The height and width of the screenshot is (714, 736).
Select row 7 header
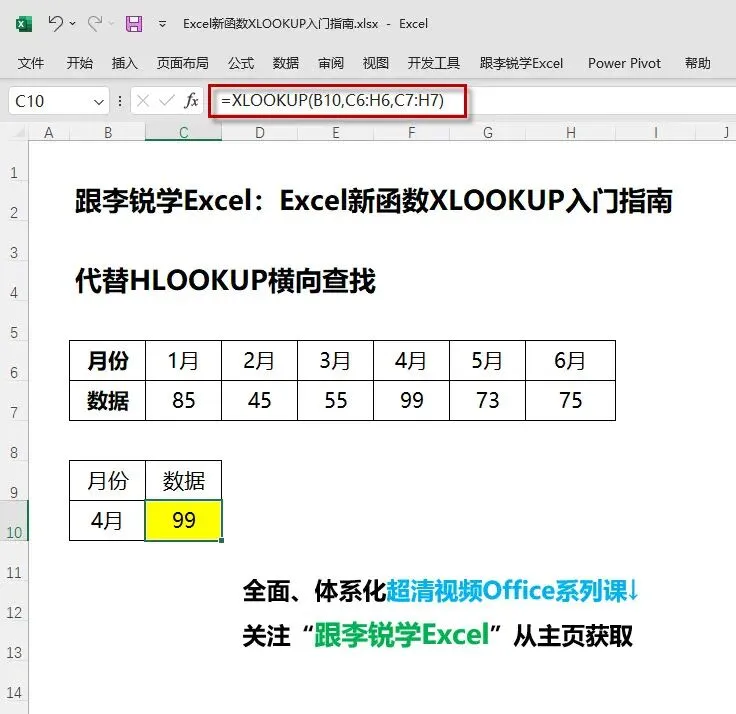(14, 400)
